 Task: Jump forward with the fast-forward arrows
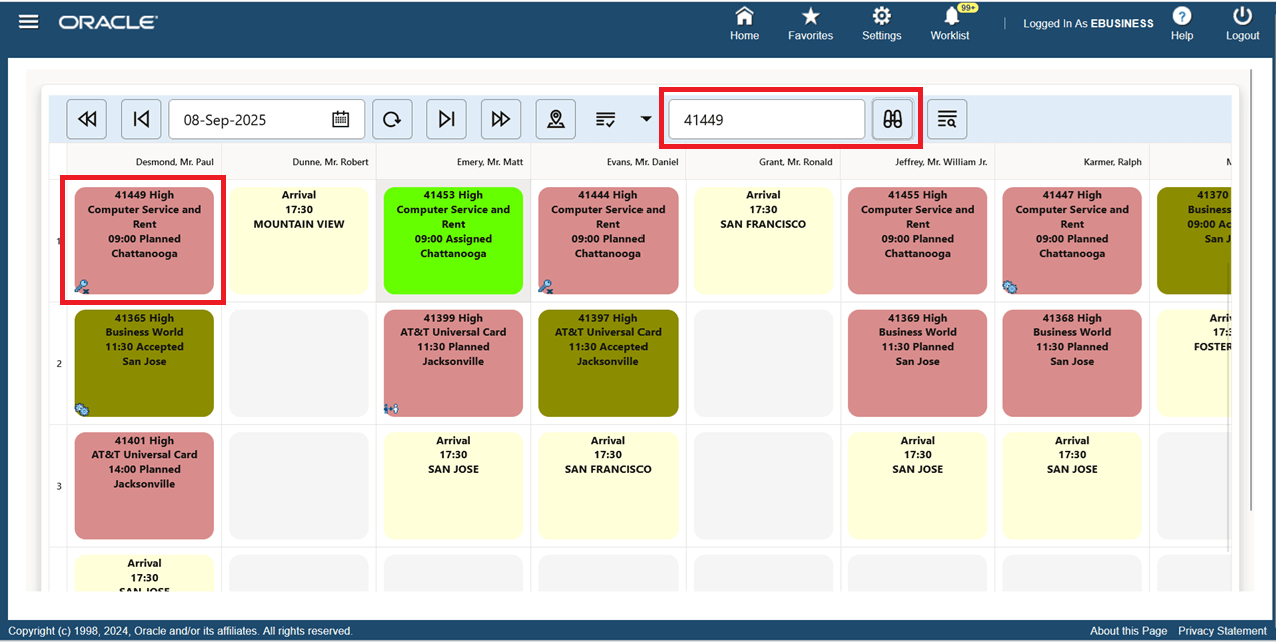point(500,118)
